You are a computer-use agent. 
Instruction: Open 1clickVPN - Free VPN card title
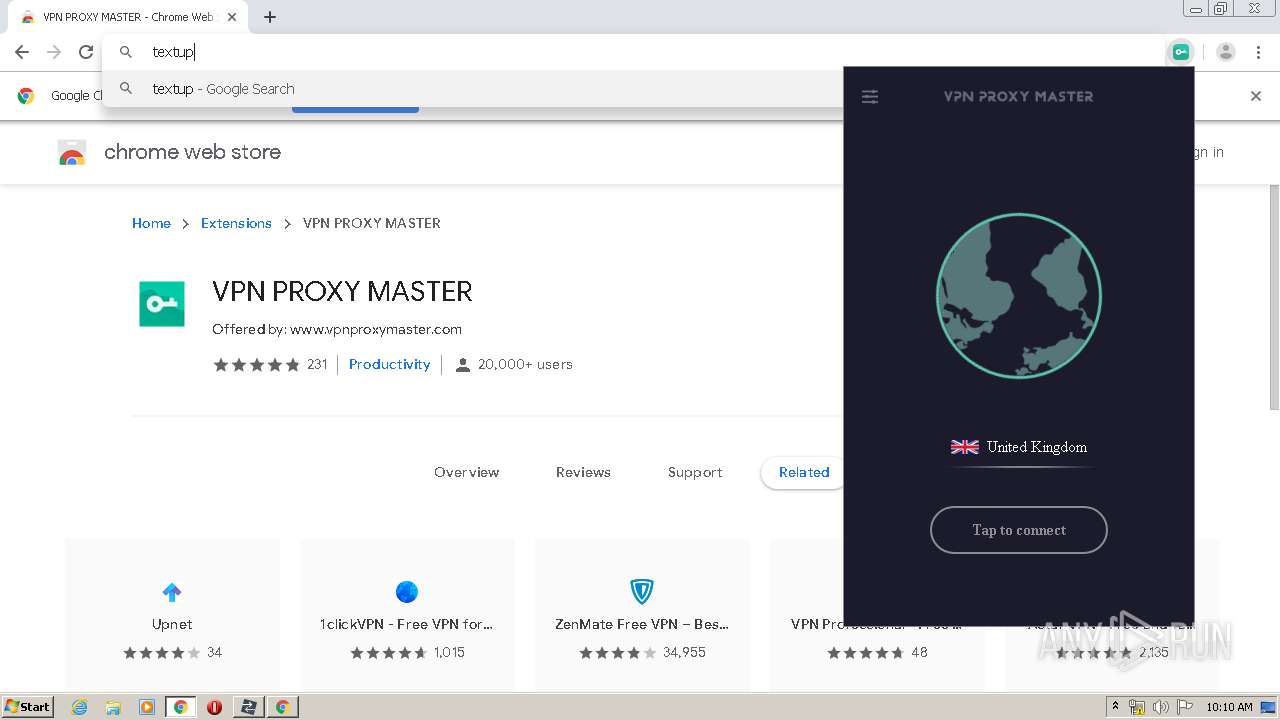pos(406,624)
